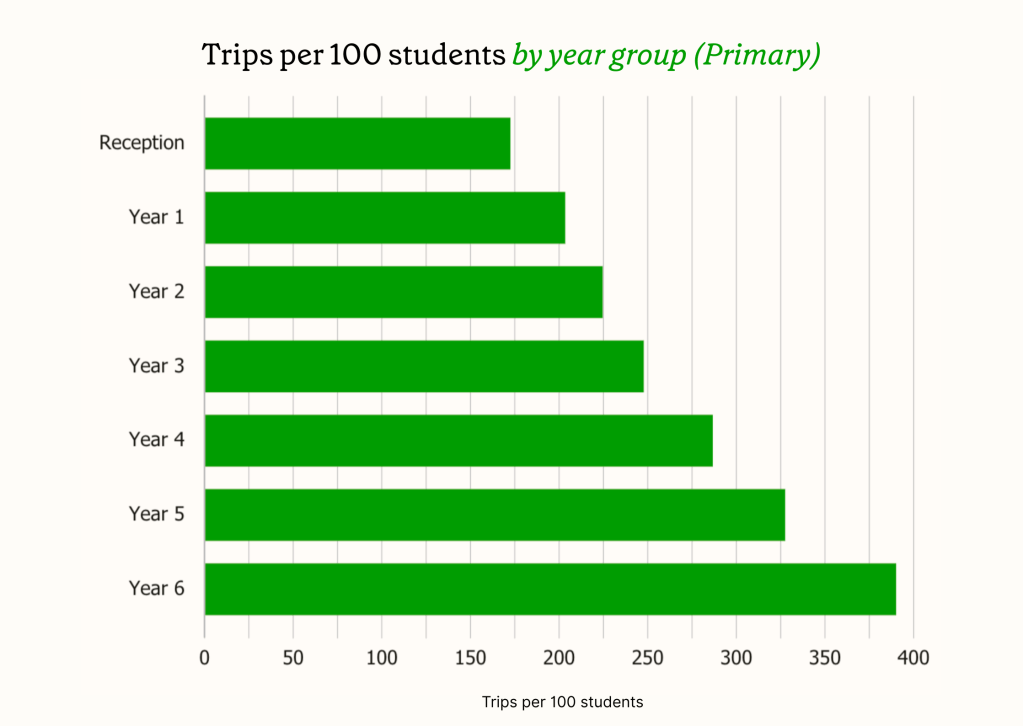Click the longest bar, Year 6
The image size is (1023, 726).
coord(550,588)
